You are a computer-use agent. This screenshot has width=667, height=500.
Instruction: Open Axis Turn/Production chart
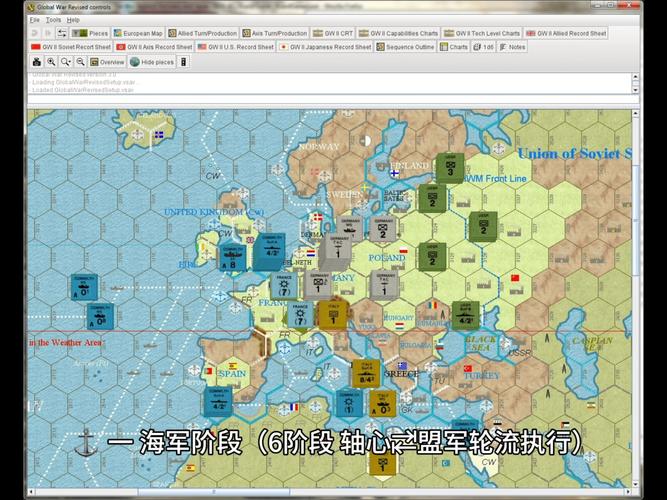pos(275,33)
